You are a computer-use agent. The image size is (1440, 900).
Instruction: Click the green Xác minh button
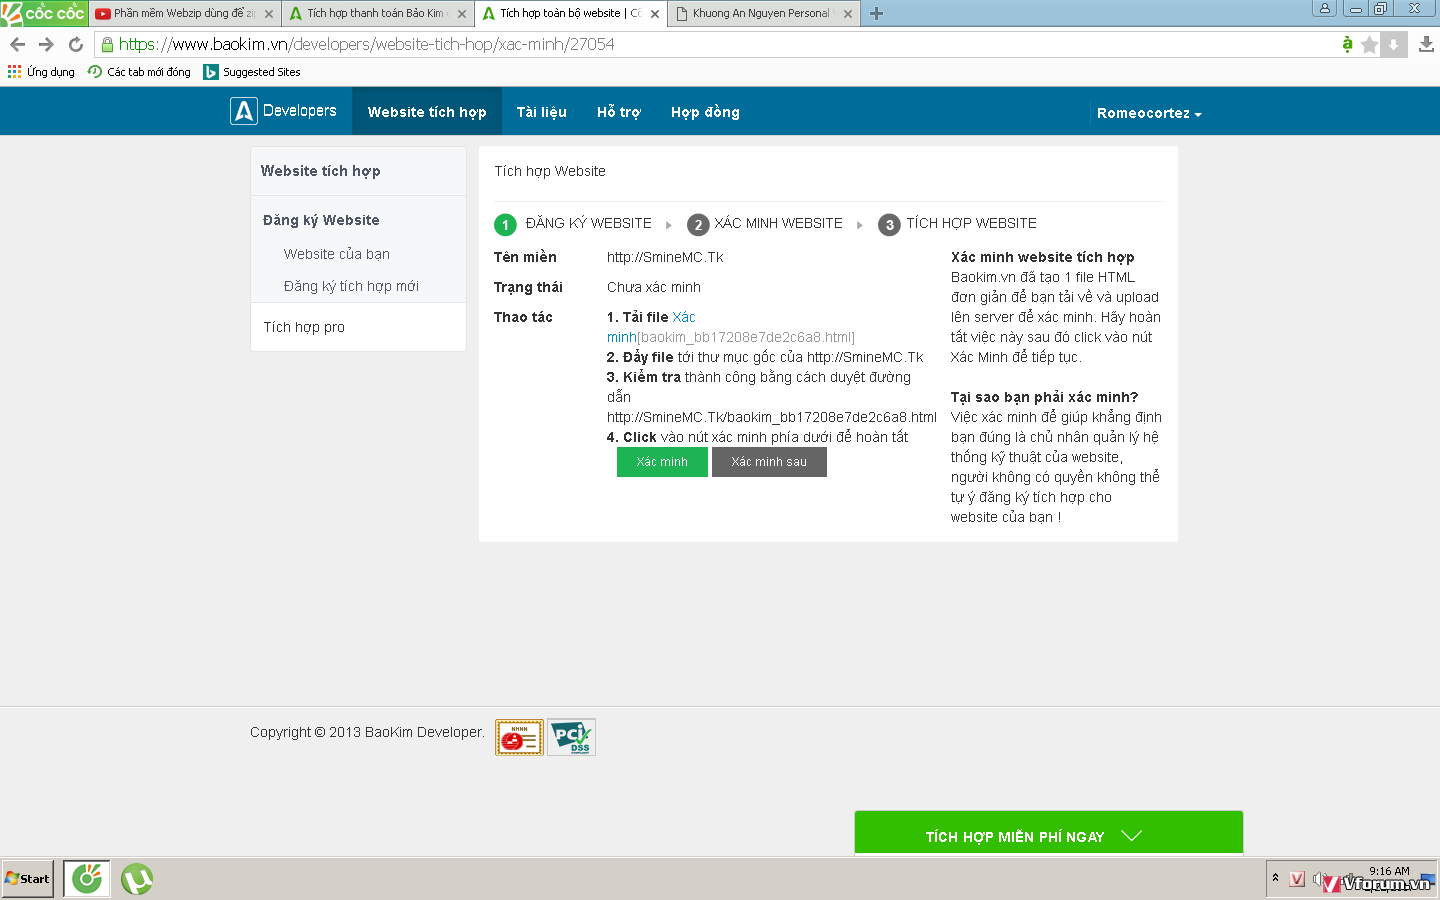pyautogui.click(x=662, y=462)
